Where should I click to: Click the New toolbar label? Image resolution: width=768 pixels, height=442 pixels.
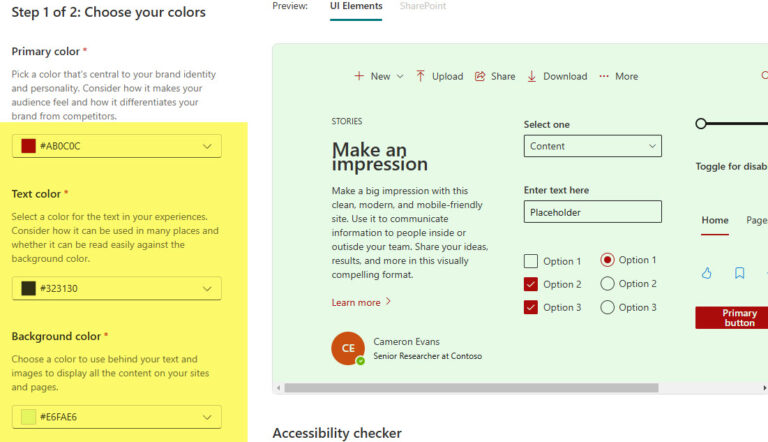pyautogui.click(x=381, y=76)
